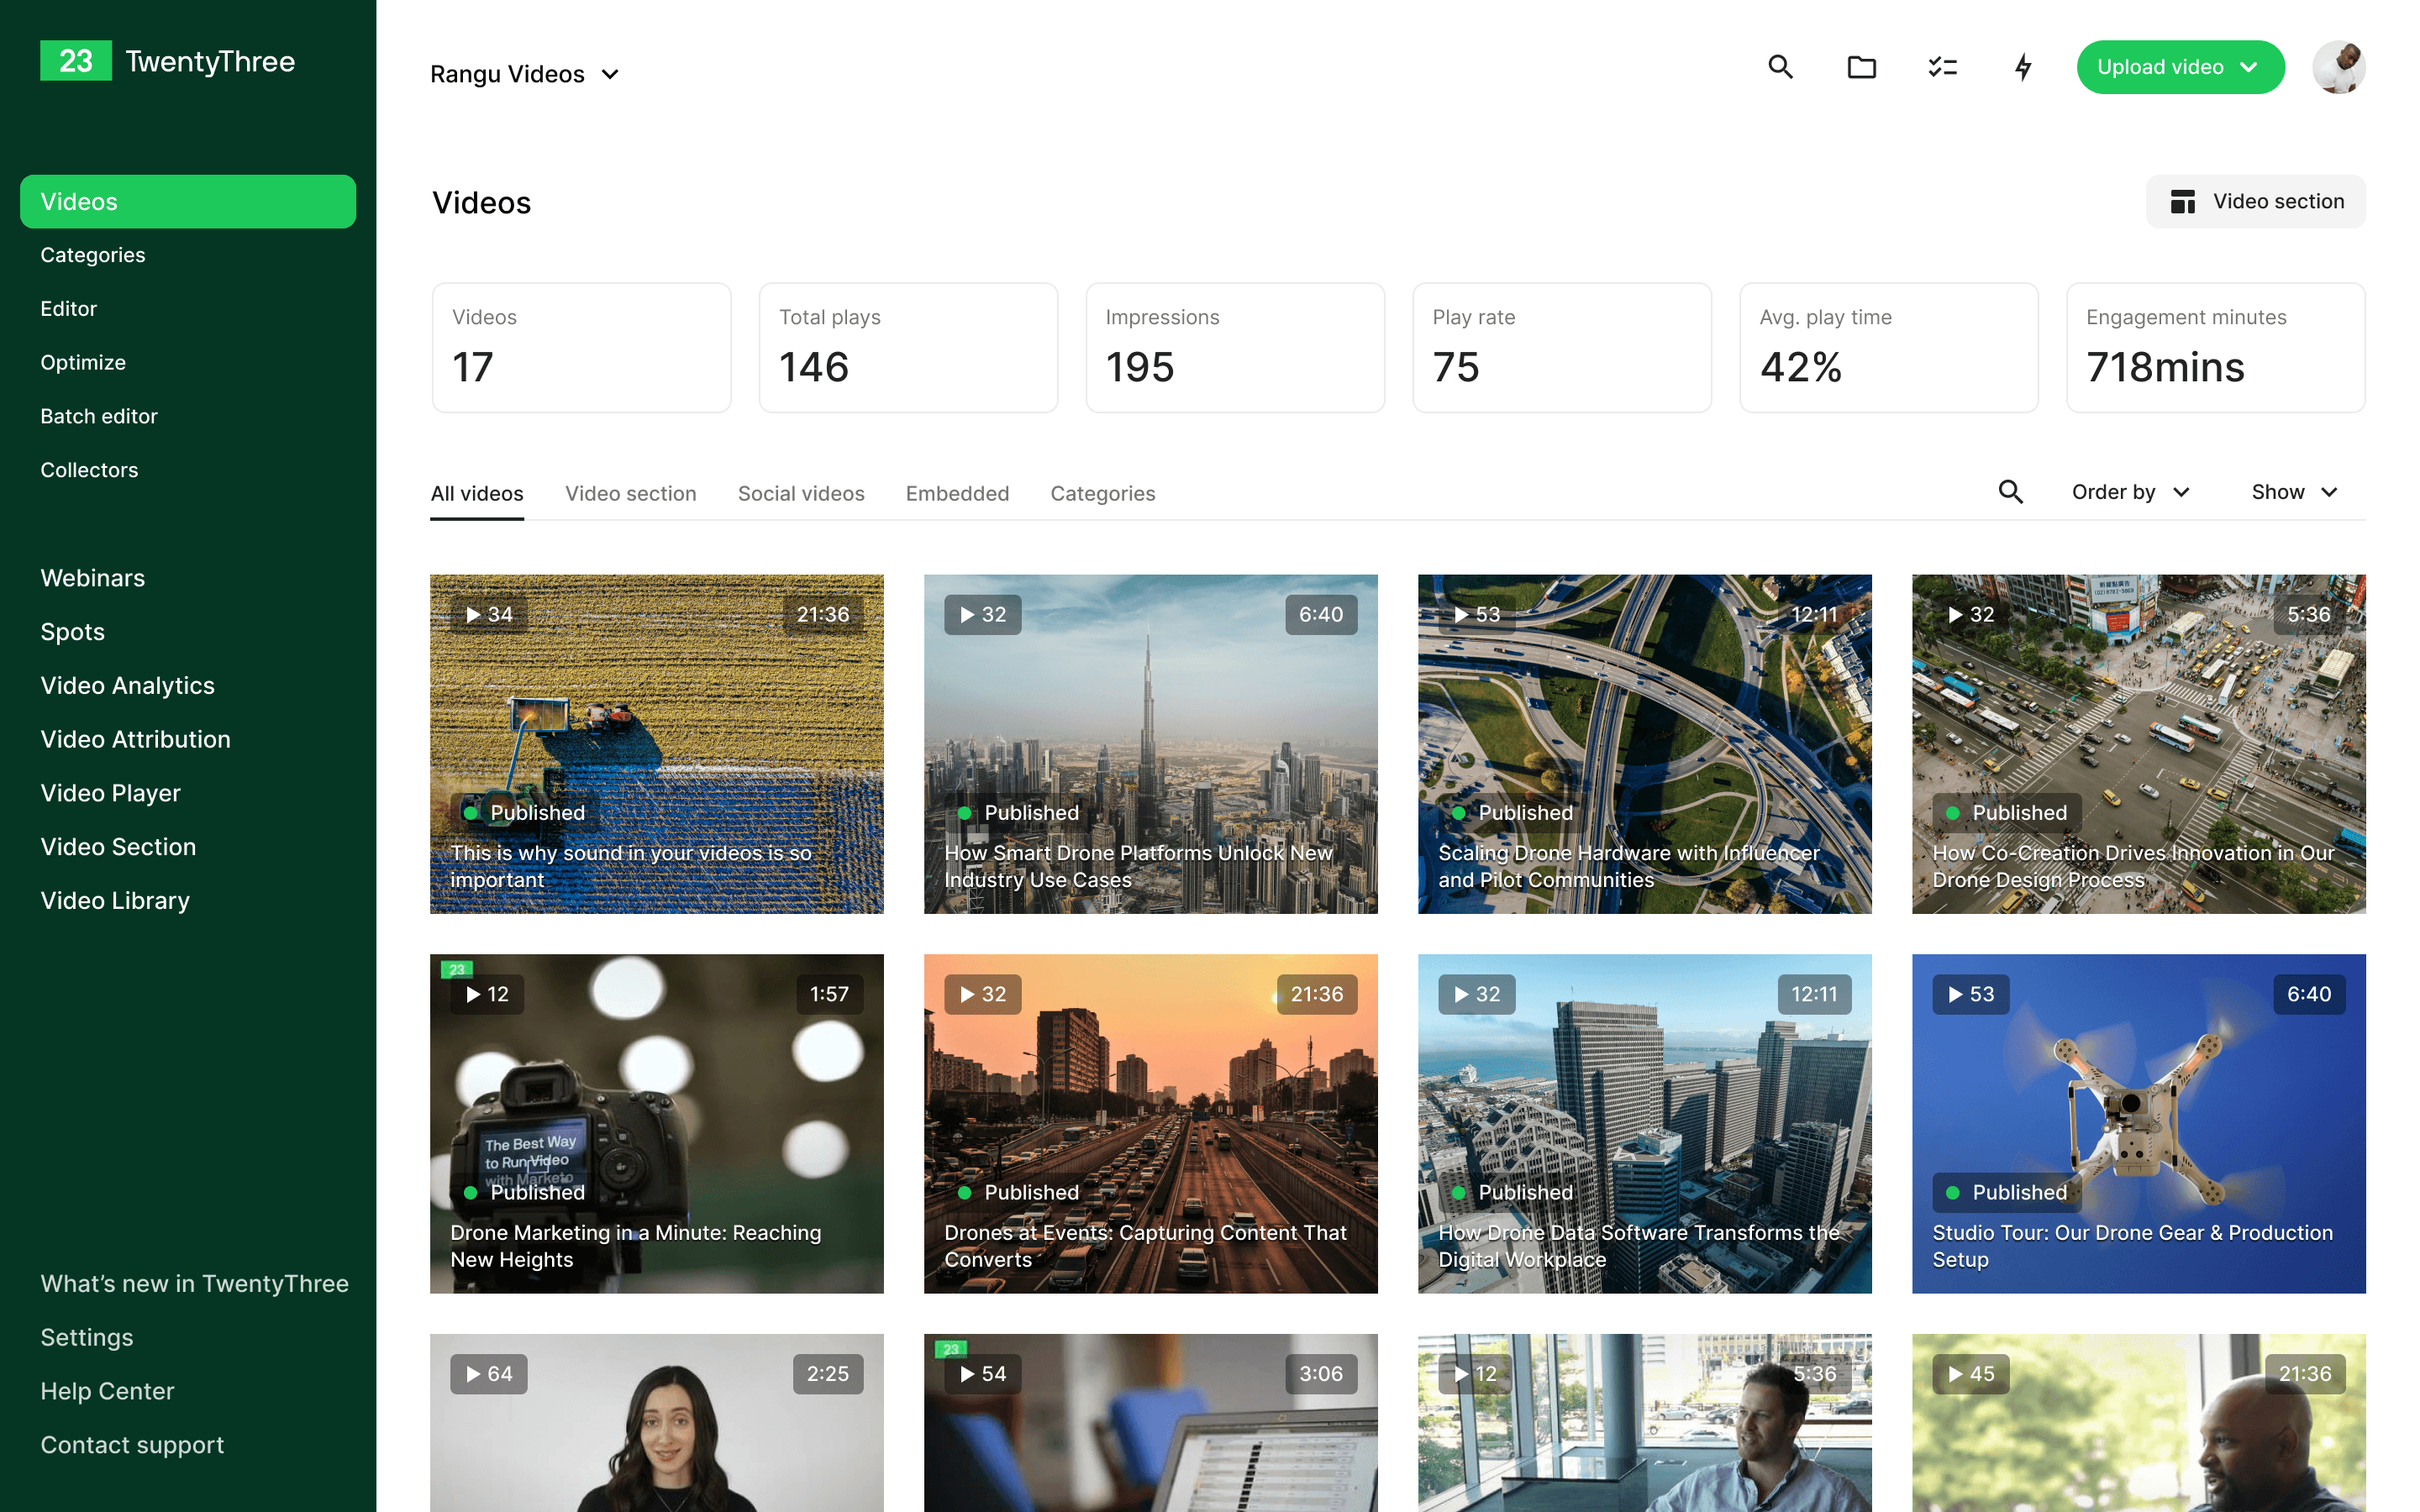Screen dimensions: 2420x1512
Task: Open 'Drone Marketing in a Minute' thumbnail
Action: pyautogui.click(x=657, y=1124)
